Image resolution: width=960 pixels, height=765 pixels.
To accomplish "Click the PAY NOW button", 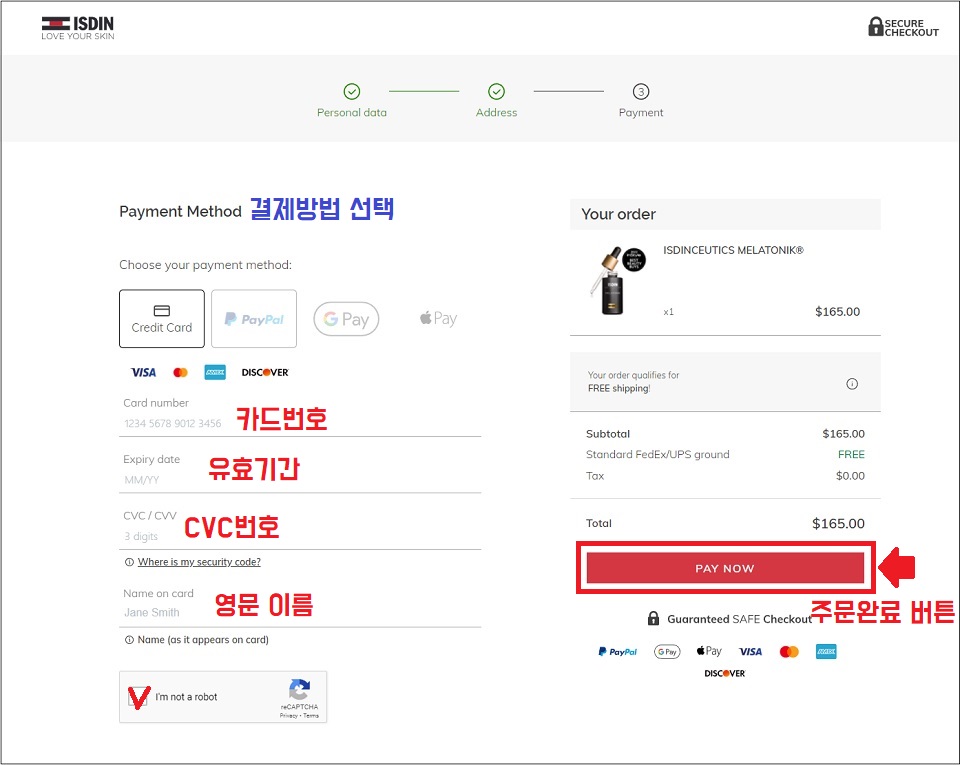I will pyautogui.click(x=725, y=568).
